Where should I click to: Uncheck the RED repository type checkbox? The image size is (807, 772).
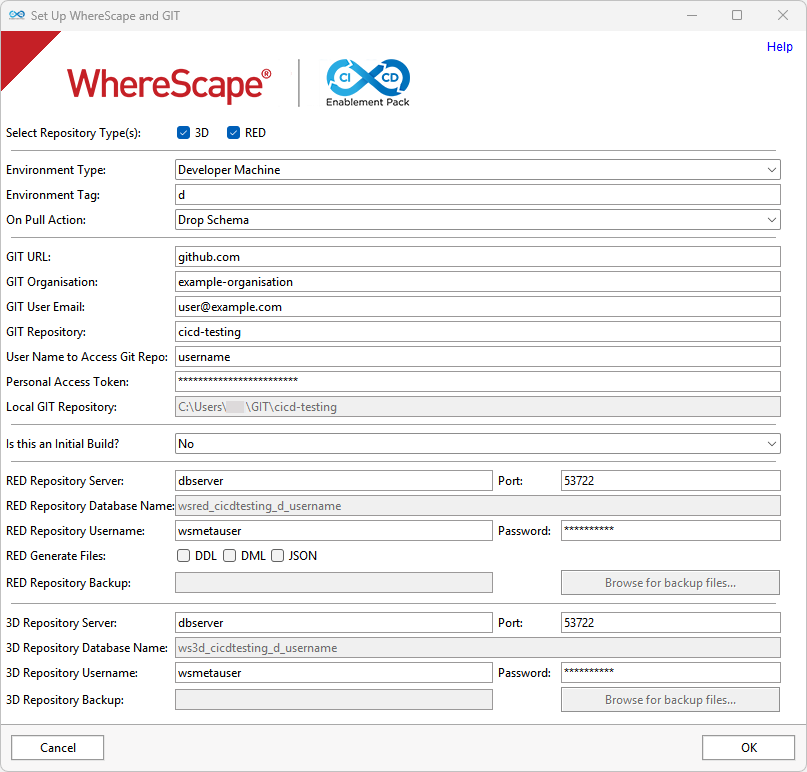click(234, 133)
